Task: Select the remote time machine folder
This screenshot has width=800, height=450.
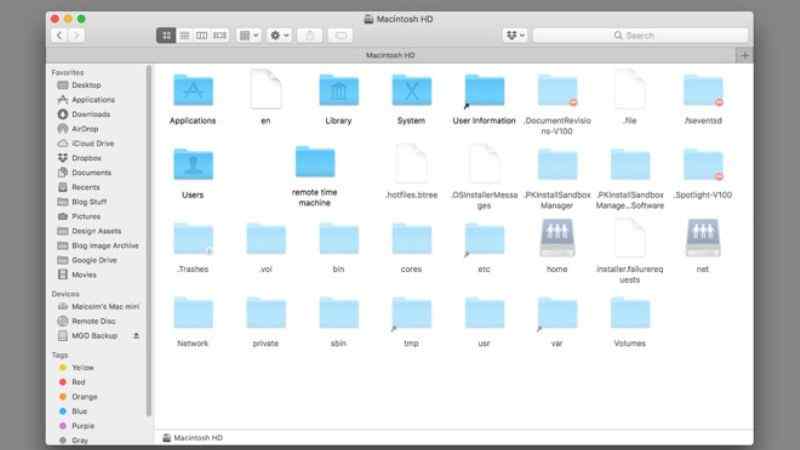Action: click(x=315, y=162)
